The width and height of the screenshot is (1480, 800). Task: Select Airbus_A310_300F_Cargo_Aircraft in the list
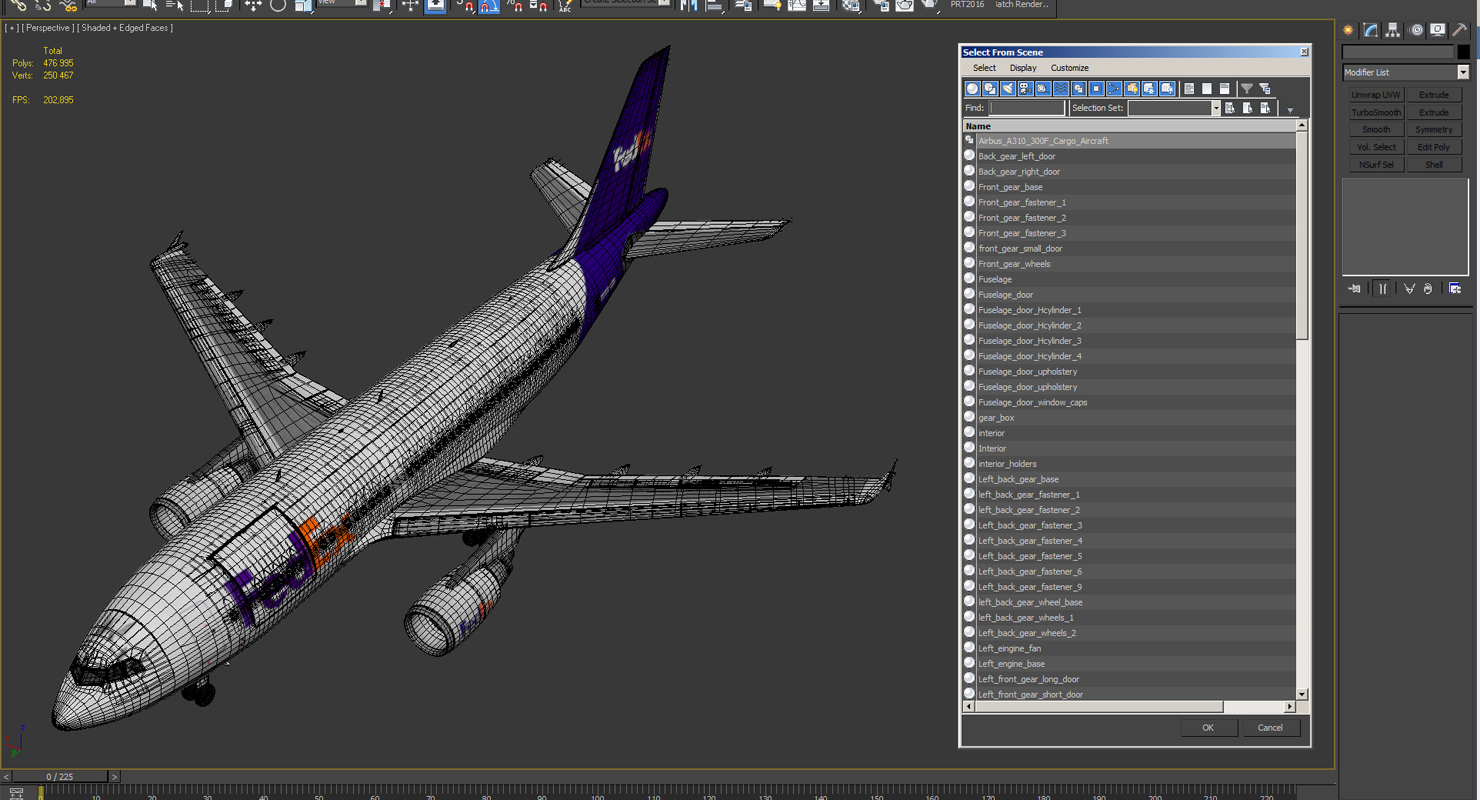[1129, 141]
